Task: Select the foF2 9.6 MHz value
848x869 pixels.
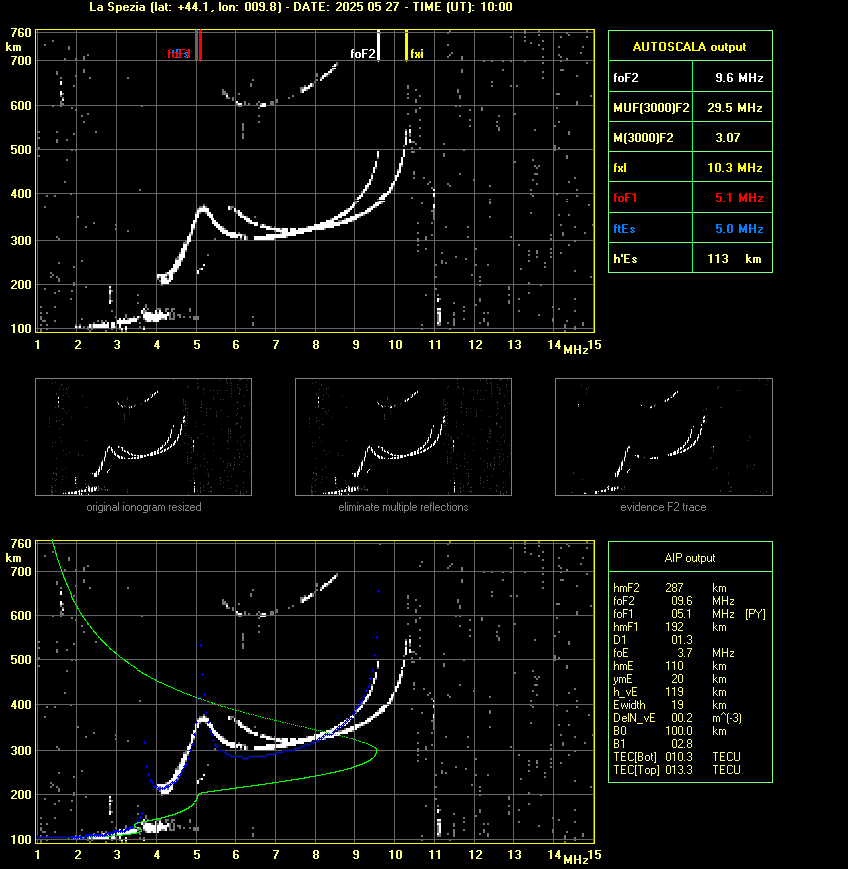Action: coord(739,78)
